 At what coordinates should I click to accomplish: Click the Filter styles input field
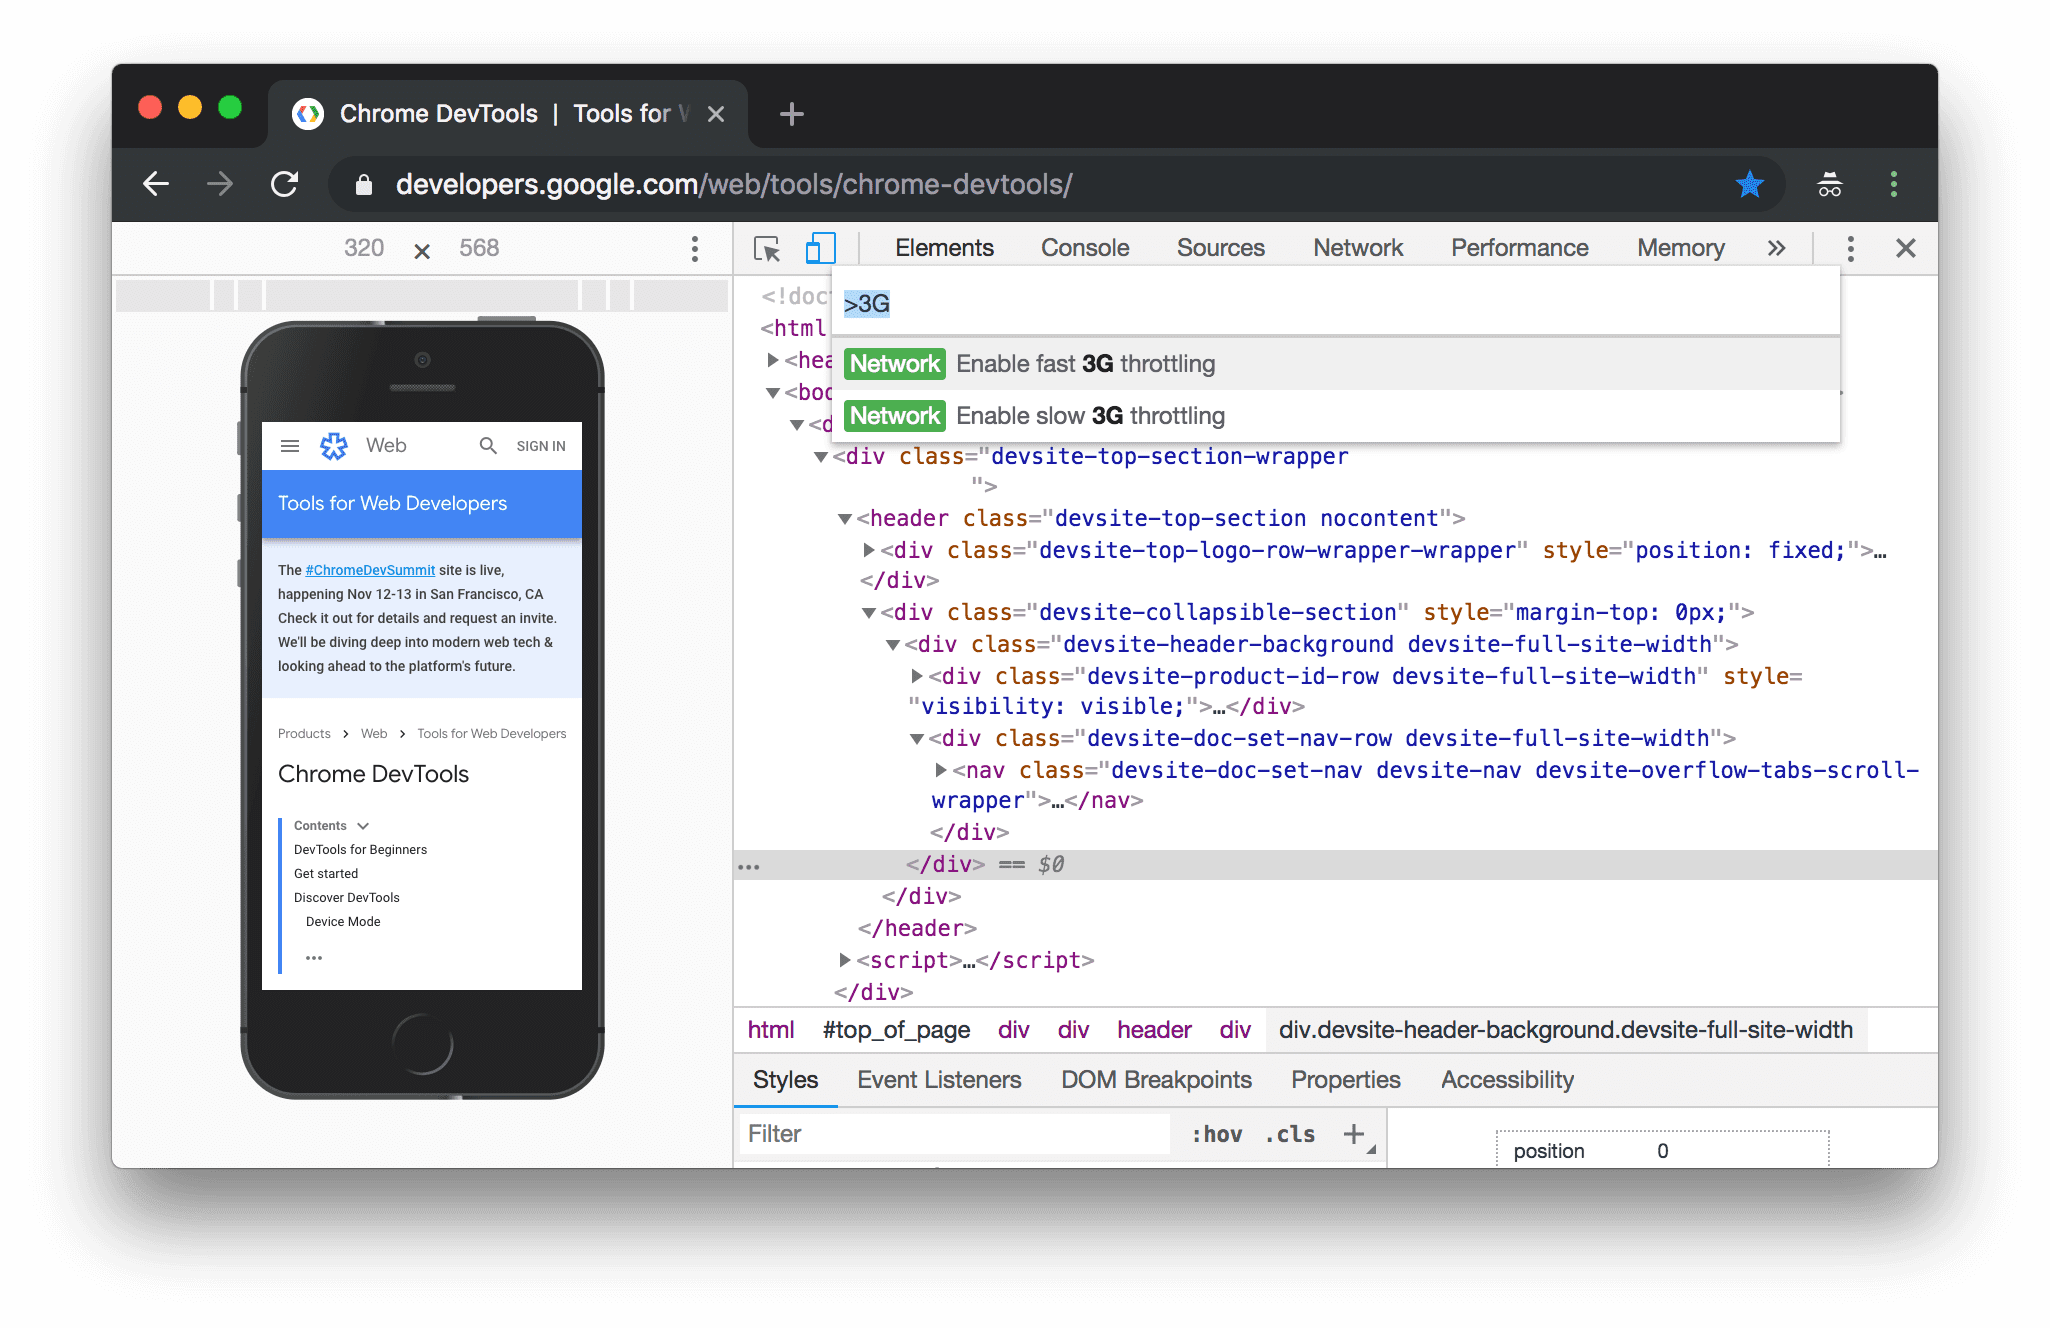coord(956,1132)
